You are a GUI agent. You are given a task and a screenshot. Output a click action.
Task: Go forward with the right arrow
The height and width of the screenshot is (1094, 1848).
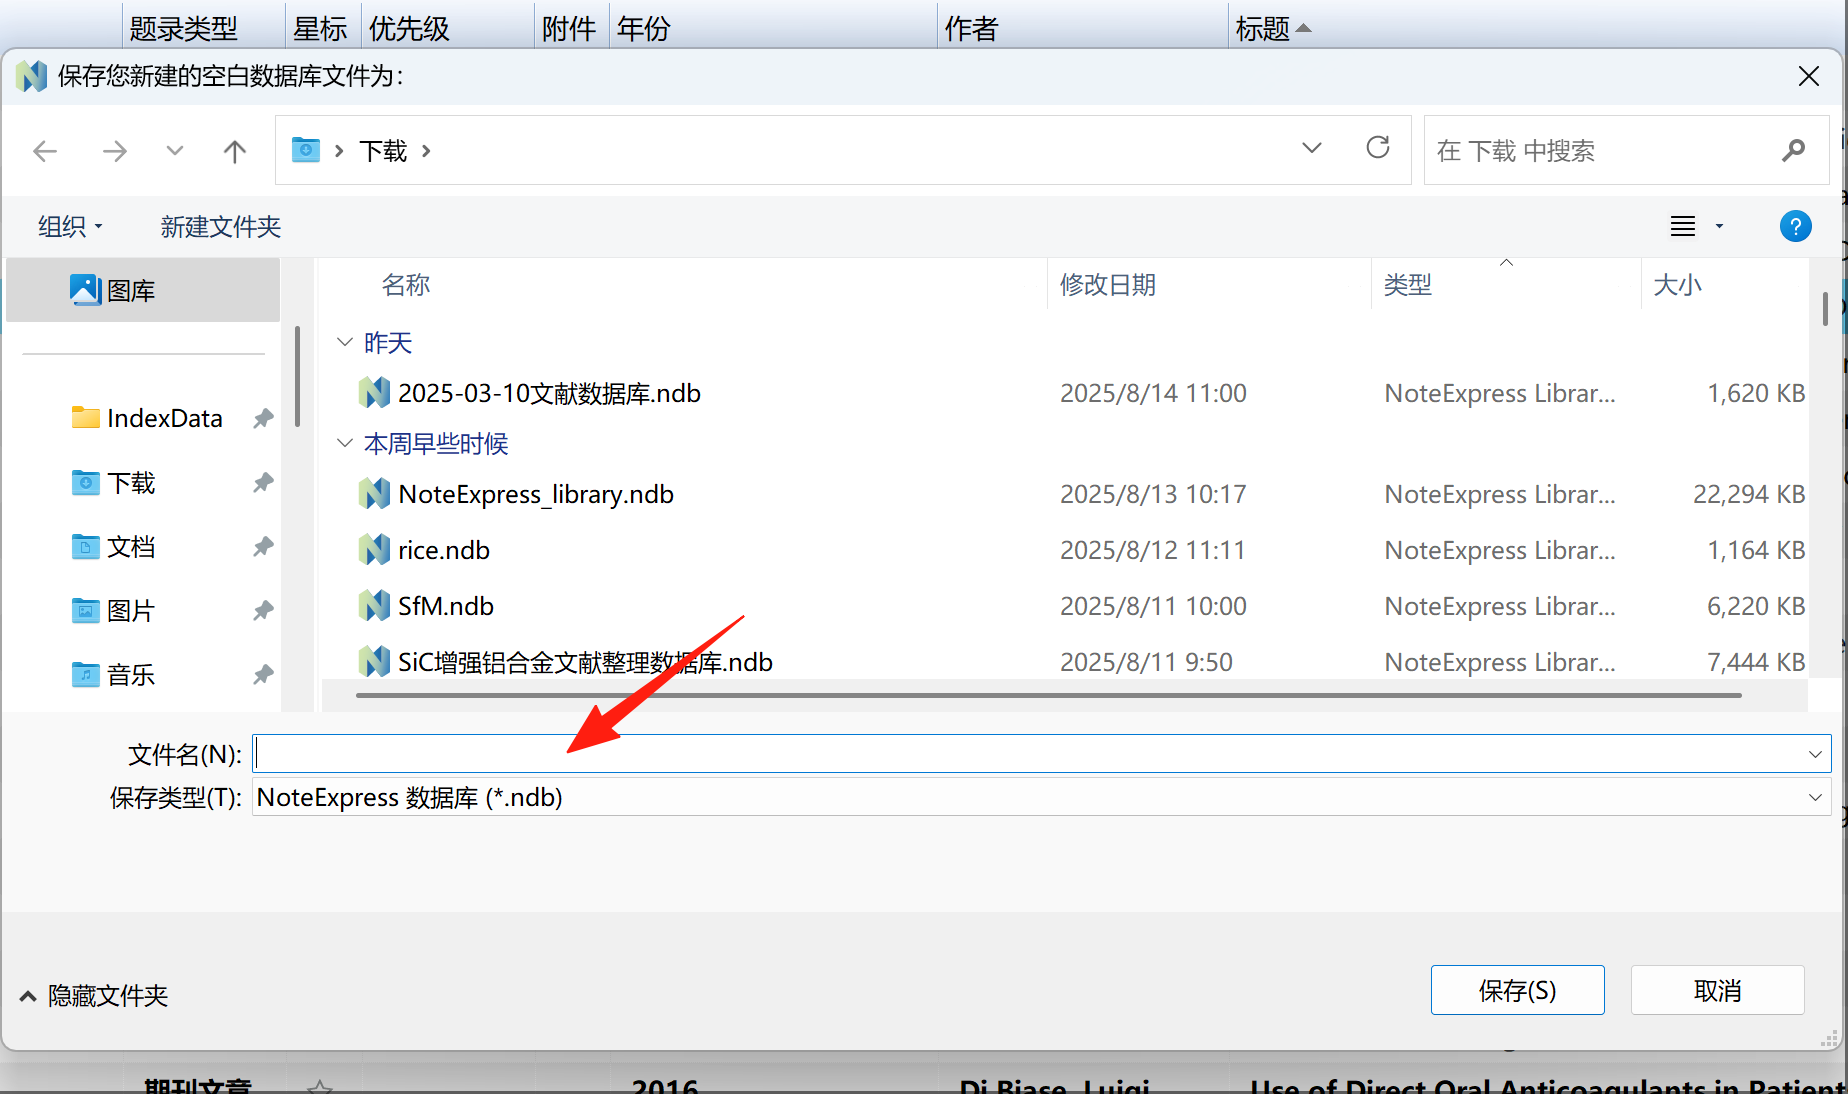115,151
